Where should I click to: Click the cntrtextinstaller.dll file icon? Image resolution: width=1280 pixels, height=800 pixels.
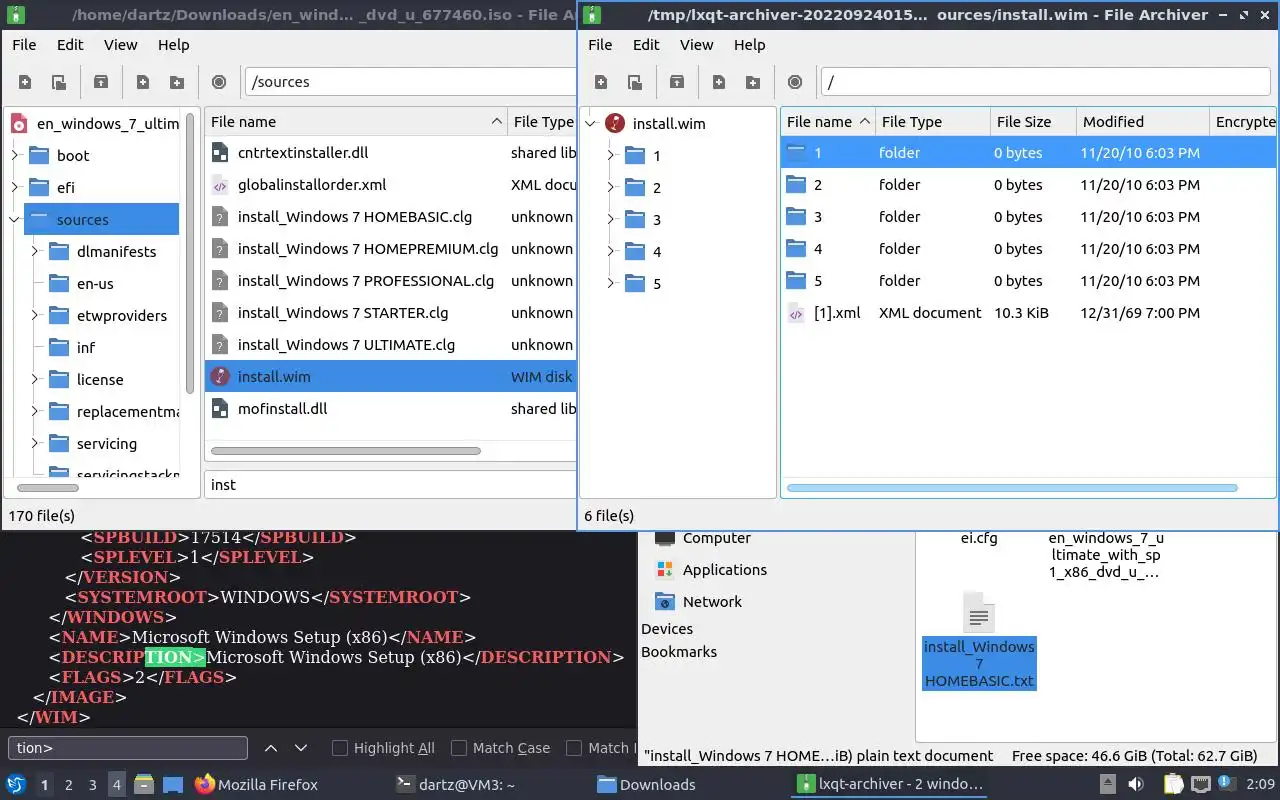[221, 153]
